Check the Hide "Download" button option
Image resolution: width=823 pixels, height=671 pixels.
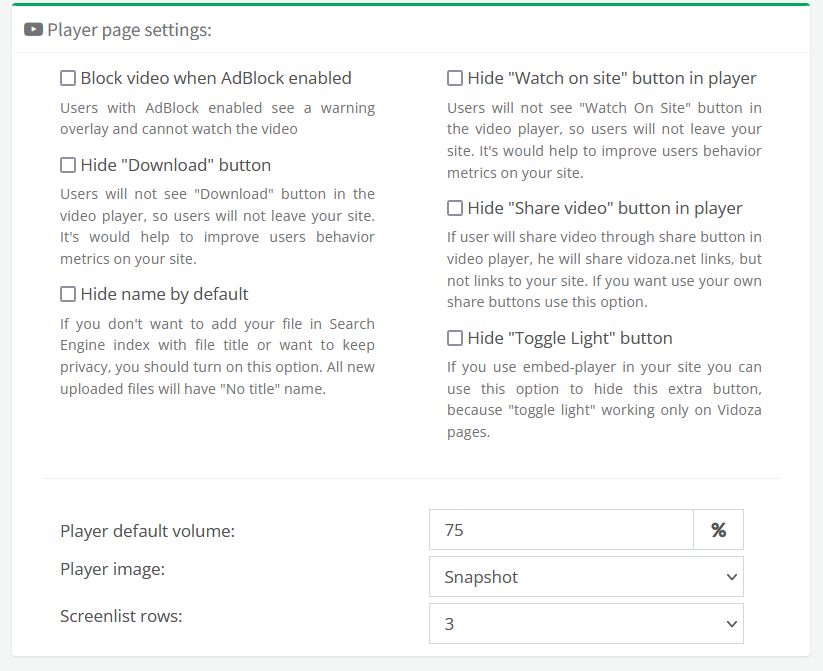point(68,165)
